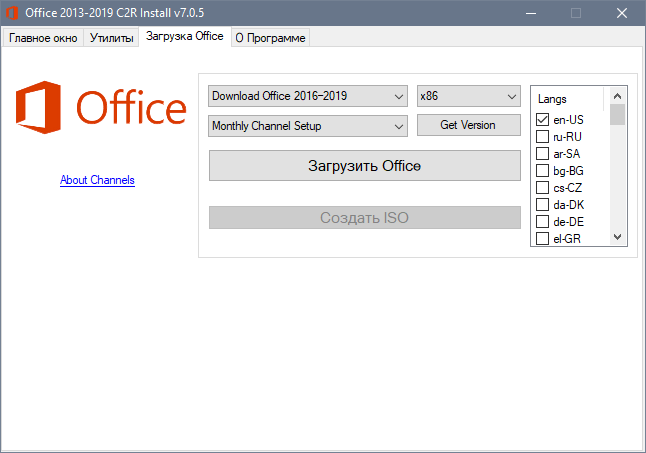Image resolution: width=646 pixels, height=453 pixels.
Task: Switch to the Главное окно tab
Action: [x=43, y=38]
